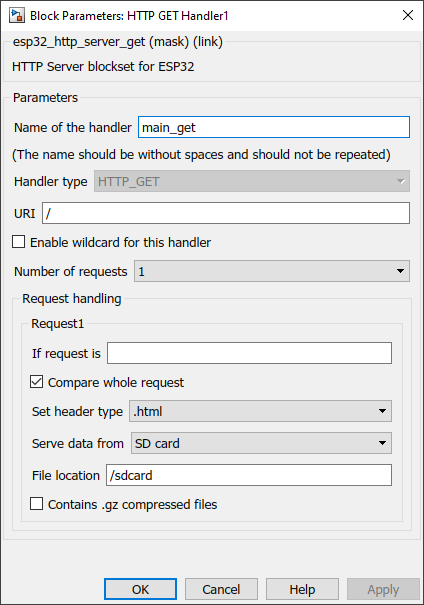Tick Contains .gz compressed files checkbox
Screen dimensions: 424x605
[x=37, y=504]
